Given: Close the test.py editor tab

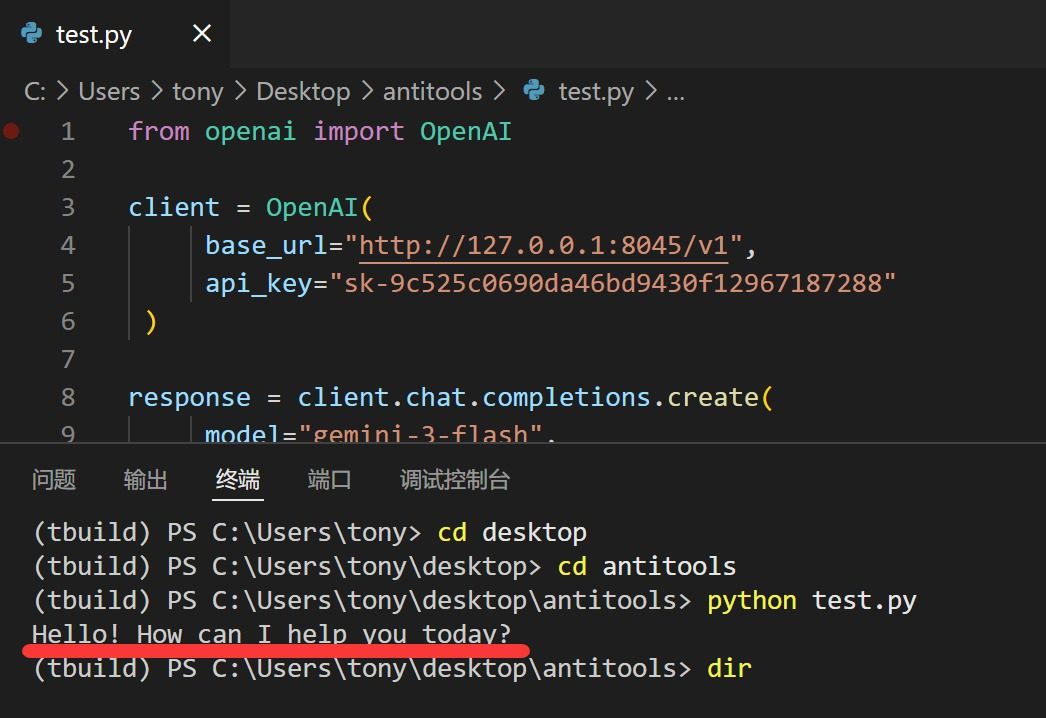Looking at the screenshot, I should pyautogui.click(x=202, y=34).
